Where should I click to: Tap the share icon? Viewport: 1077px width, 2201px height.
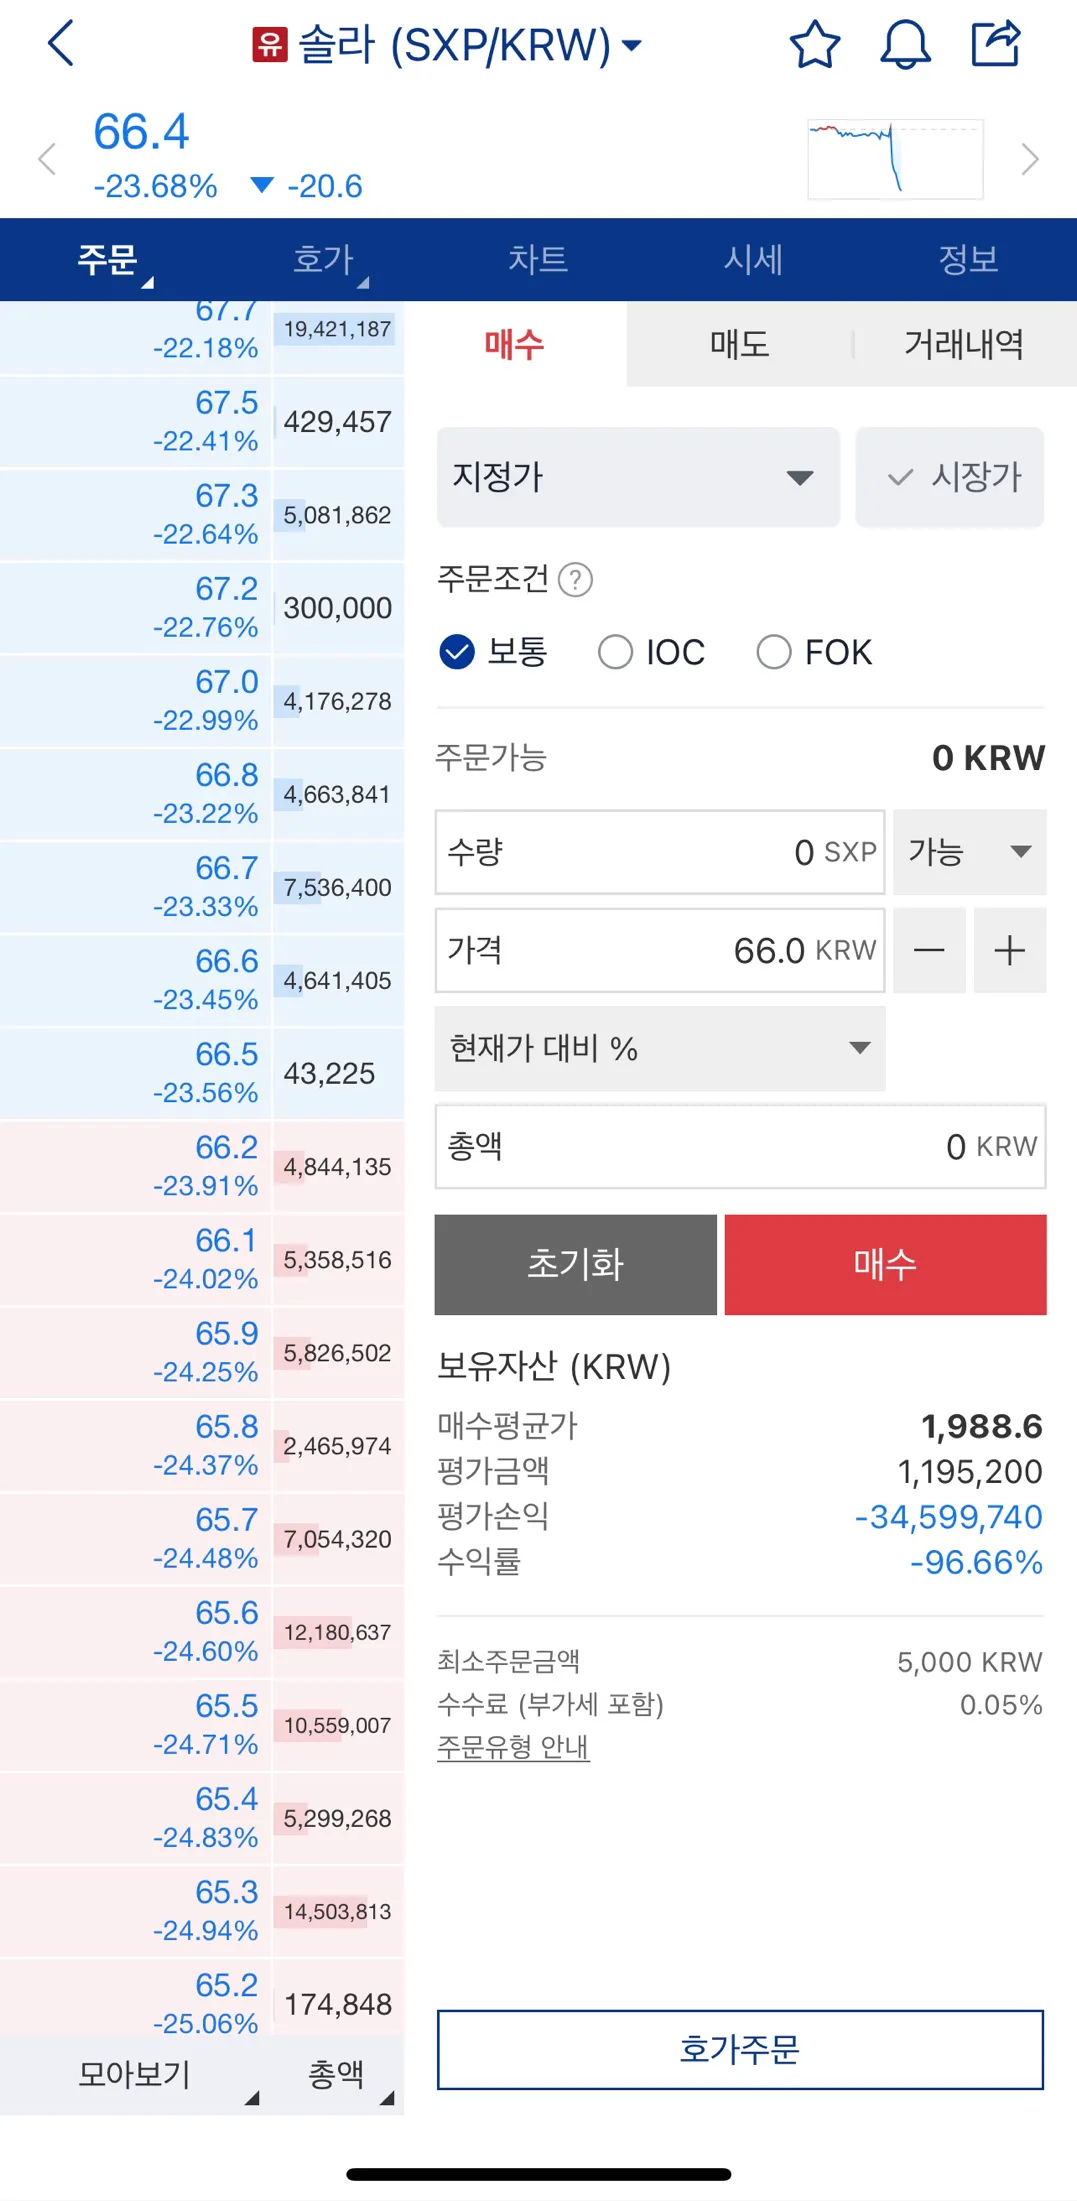point(996,44)
